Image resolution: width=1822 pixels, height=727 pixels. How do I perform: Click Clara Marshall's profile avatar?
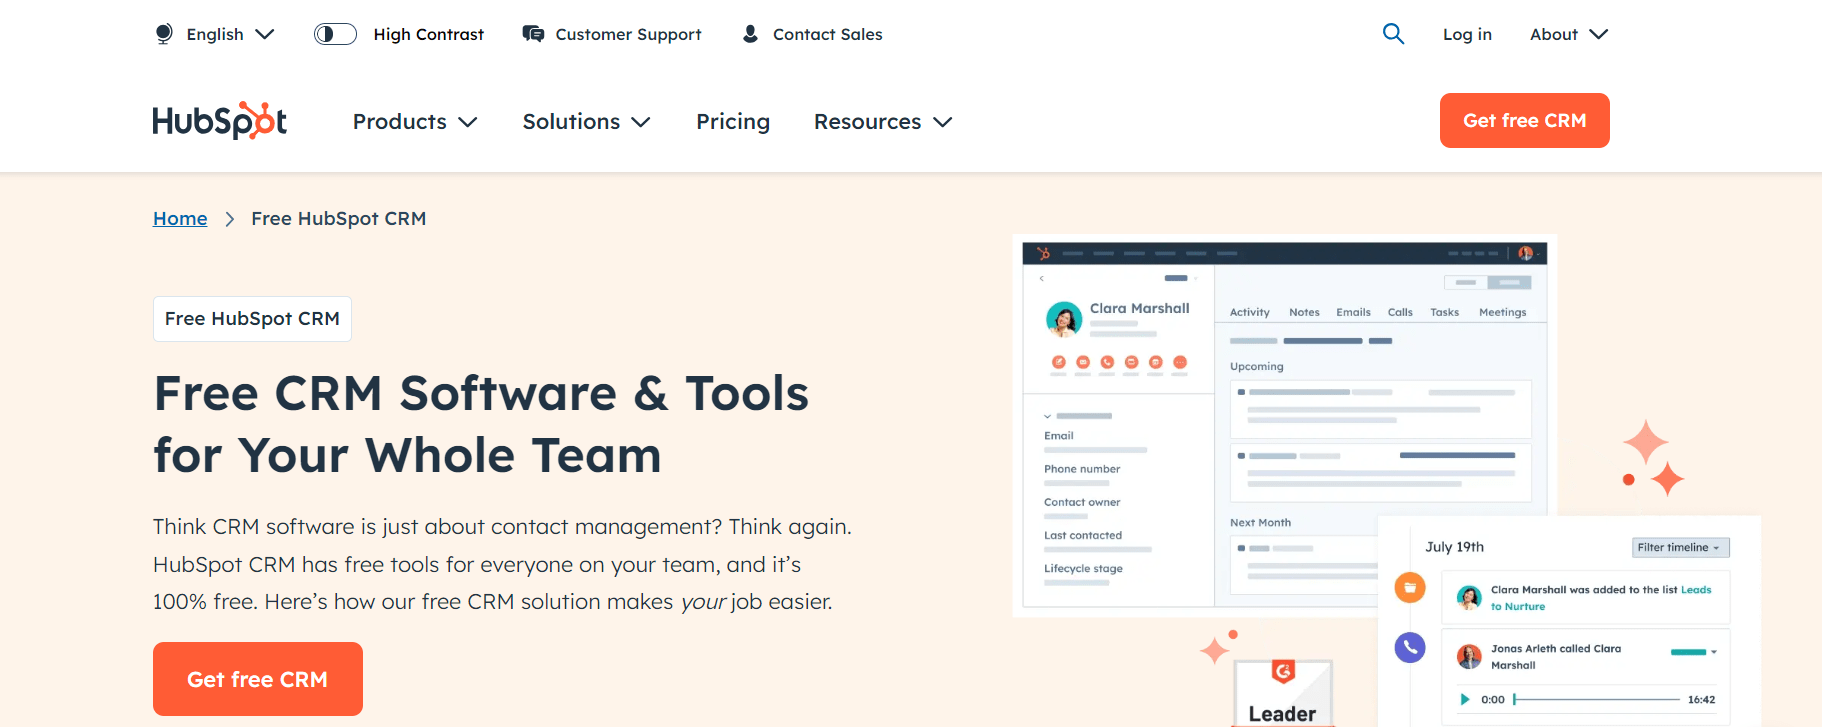coord(1064,320)
